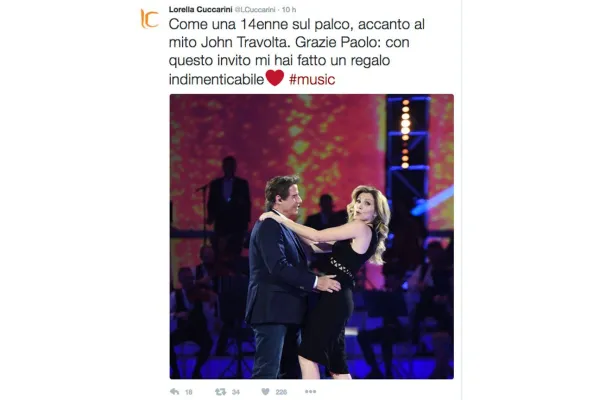Screen dimensions: 593x400
Task: Click the 10 h timestamp
Action: (289, 9)
